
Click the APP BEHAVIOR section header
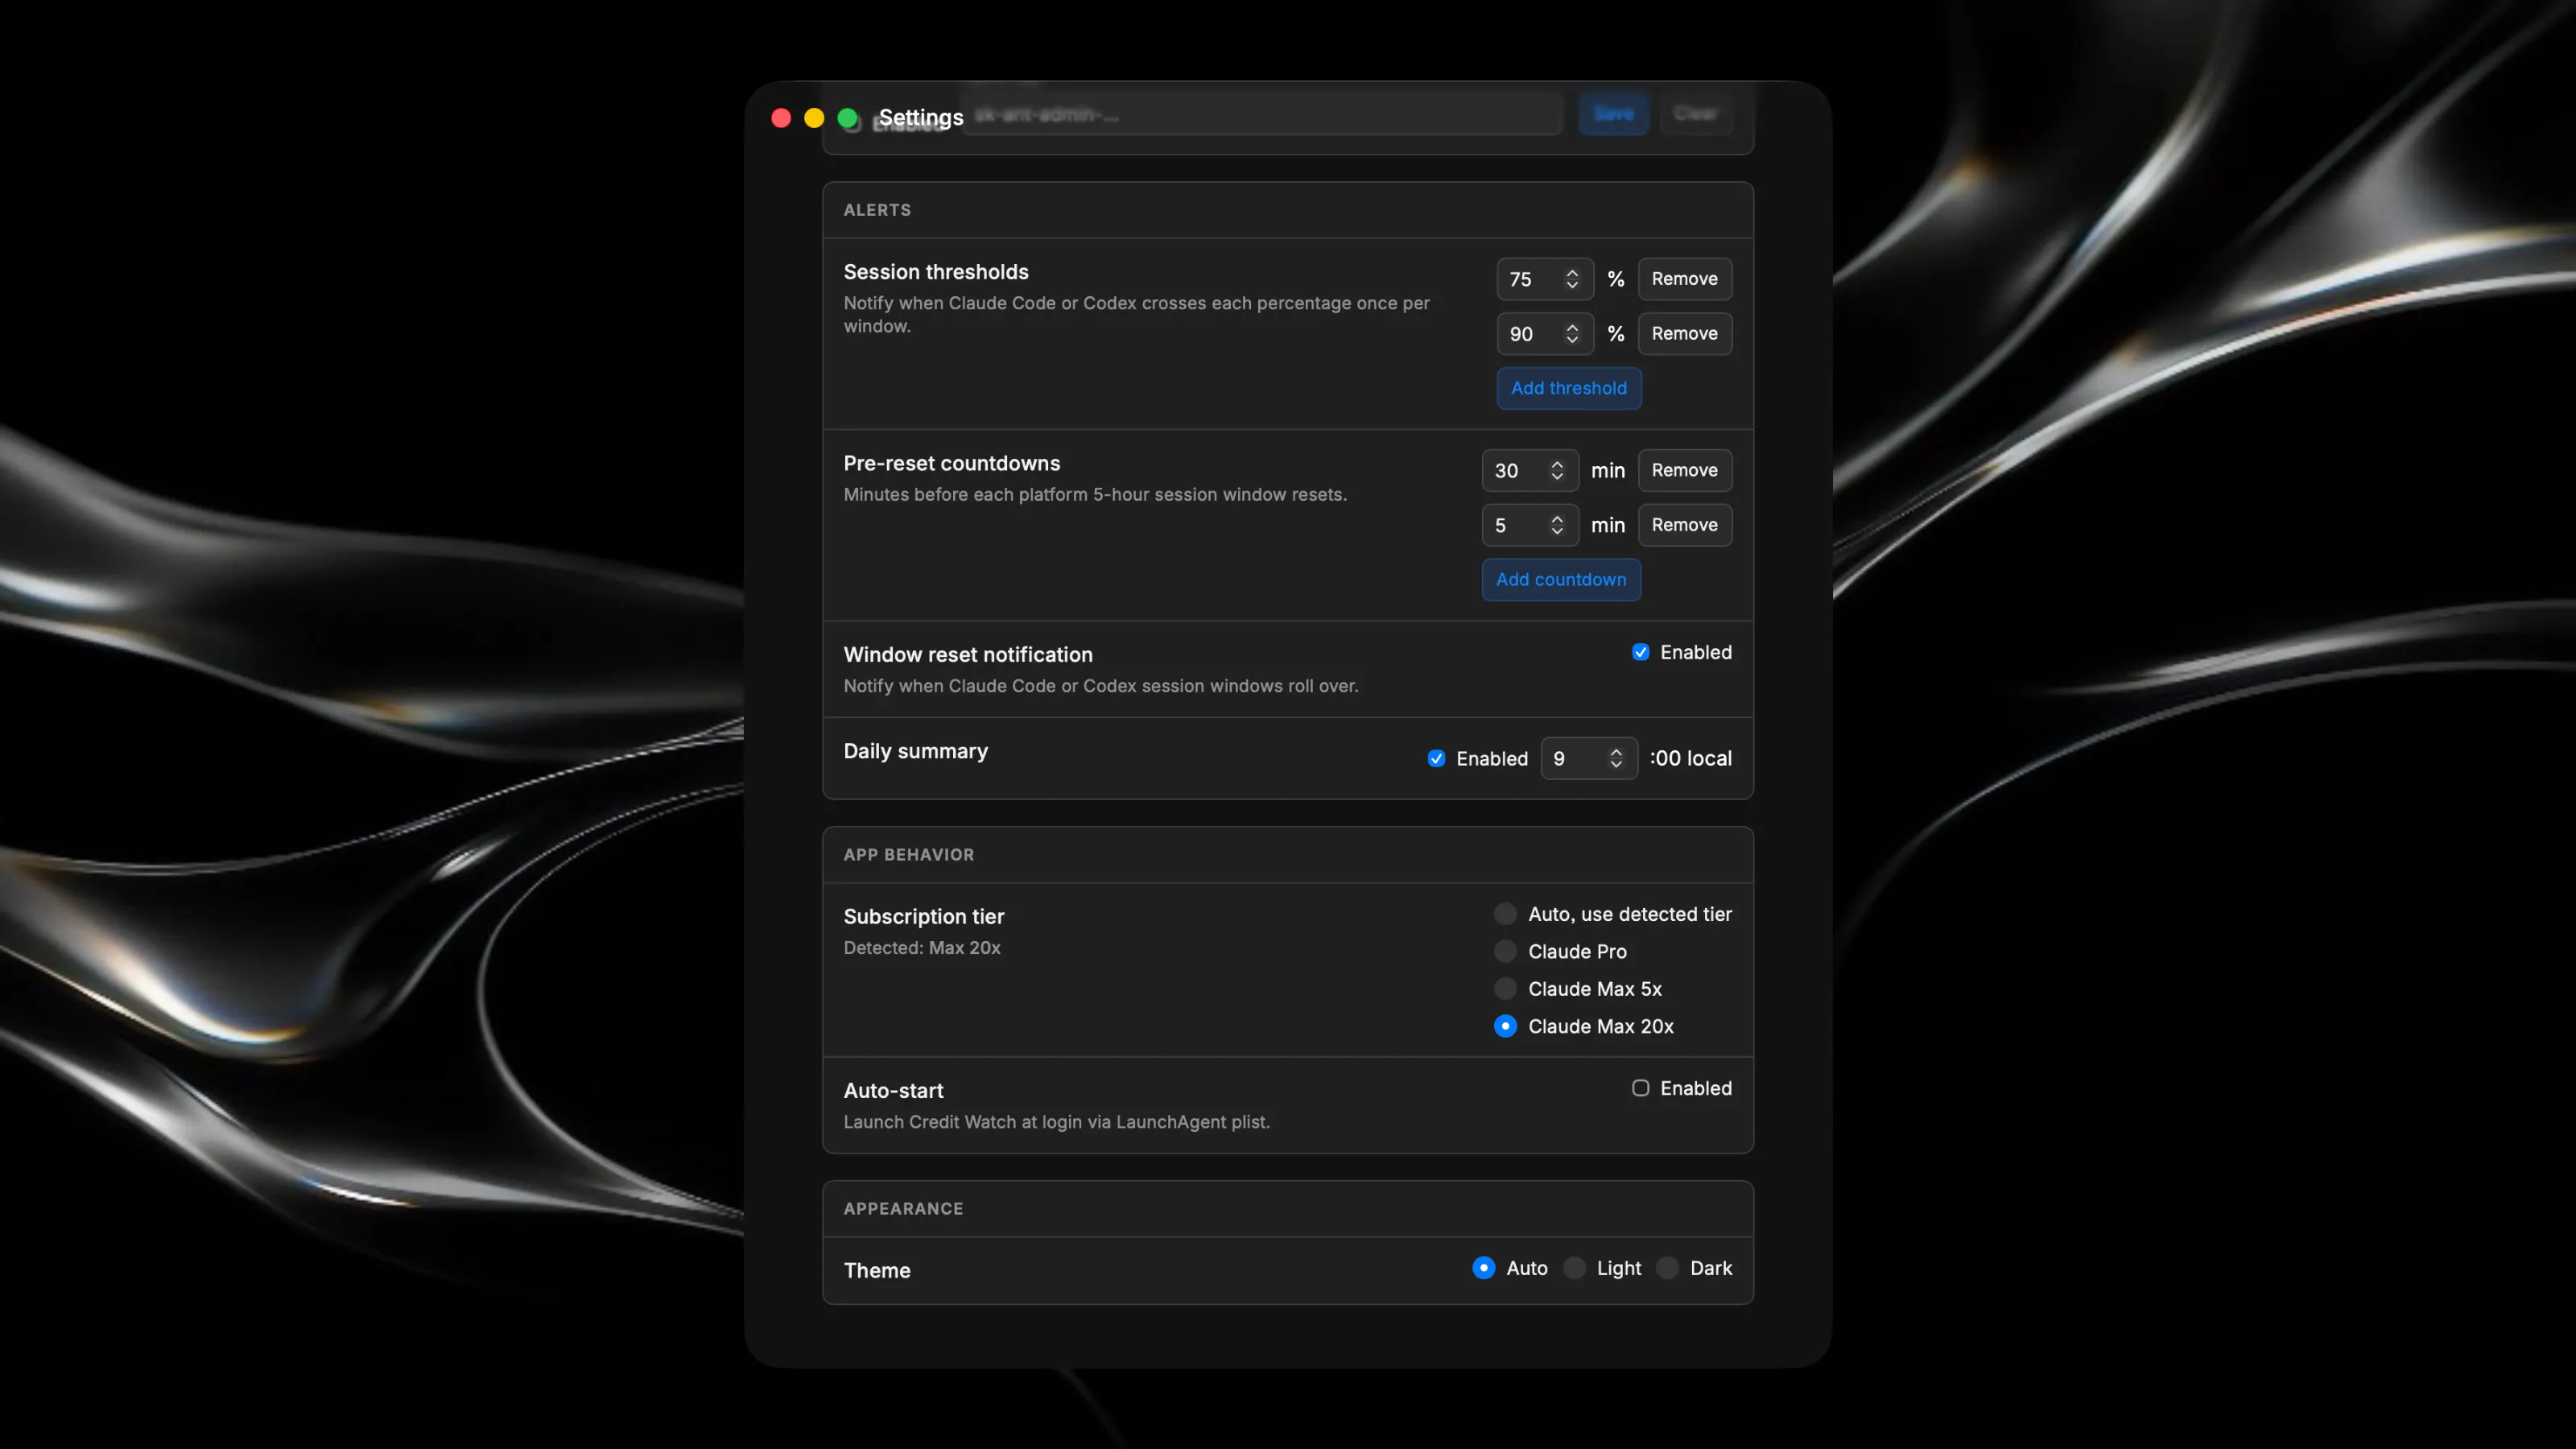[x=908, y=855]
